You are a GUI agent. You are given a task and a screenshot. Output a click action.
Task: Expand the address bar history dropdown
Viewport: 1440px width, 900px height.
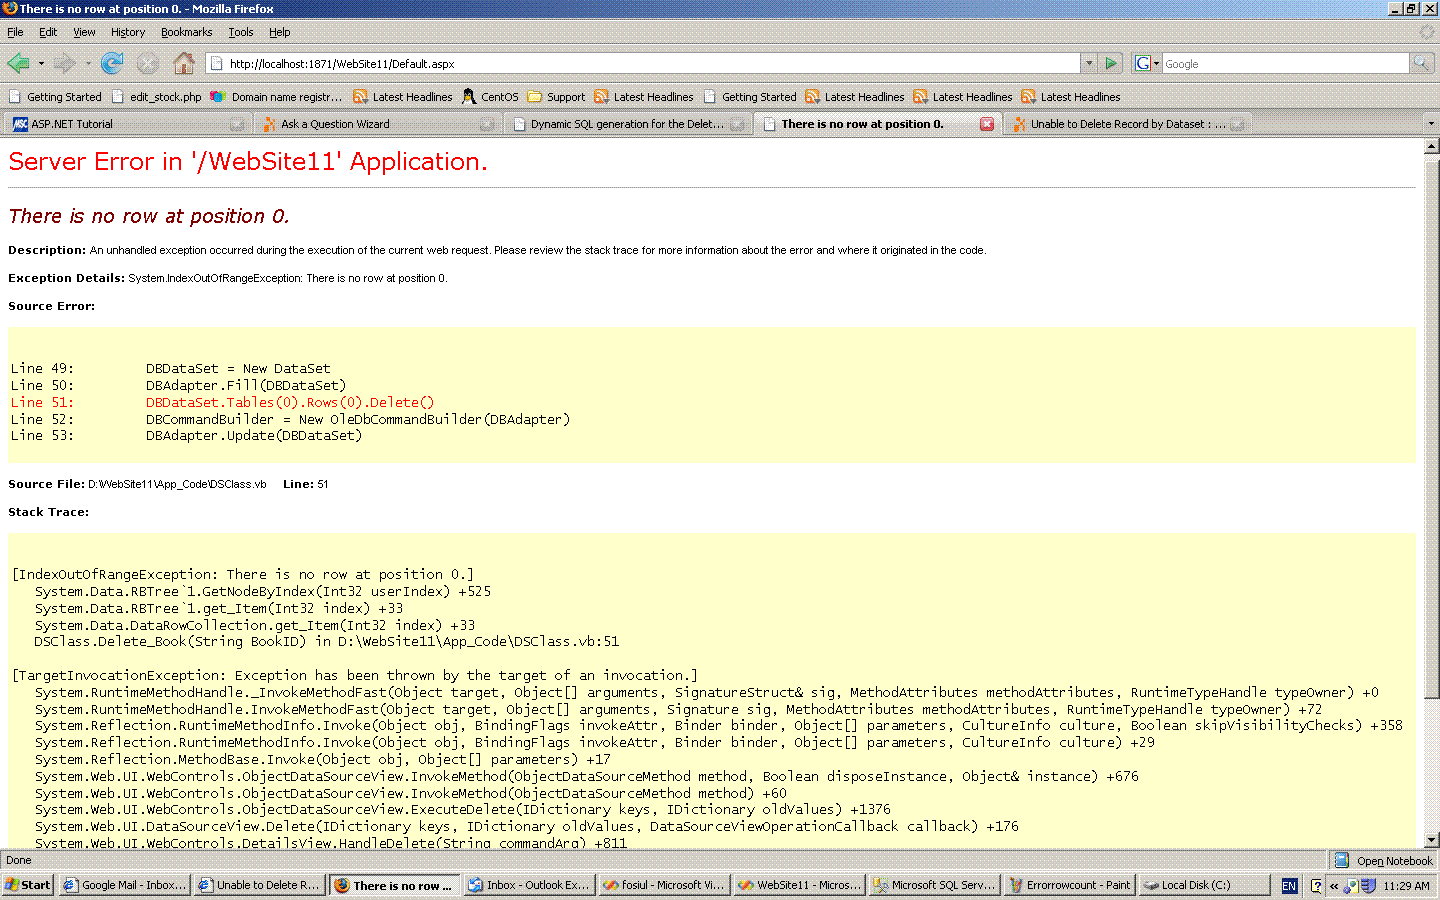point(1089,63)
